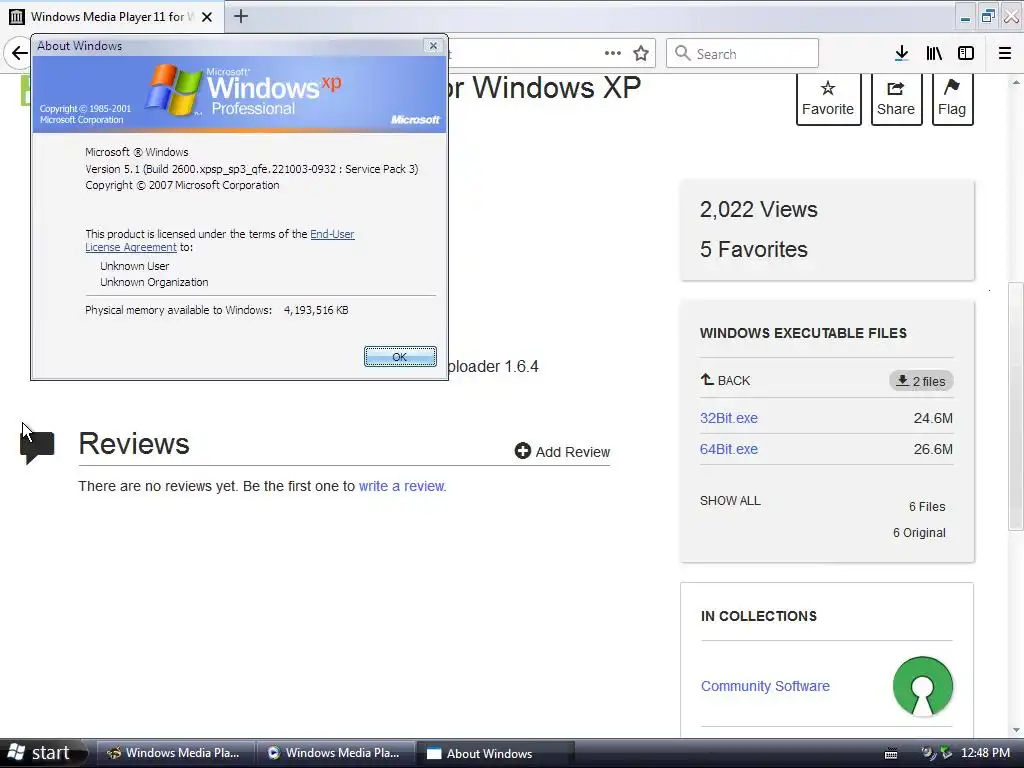Switch to first Windows Media Pla... taskbar item

[176, 753]
